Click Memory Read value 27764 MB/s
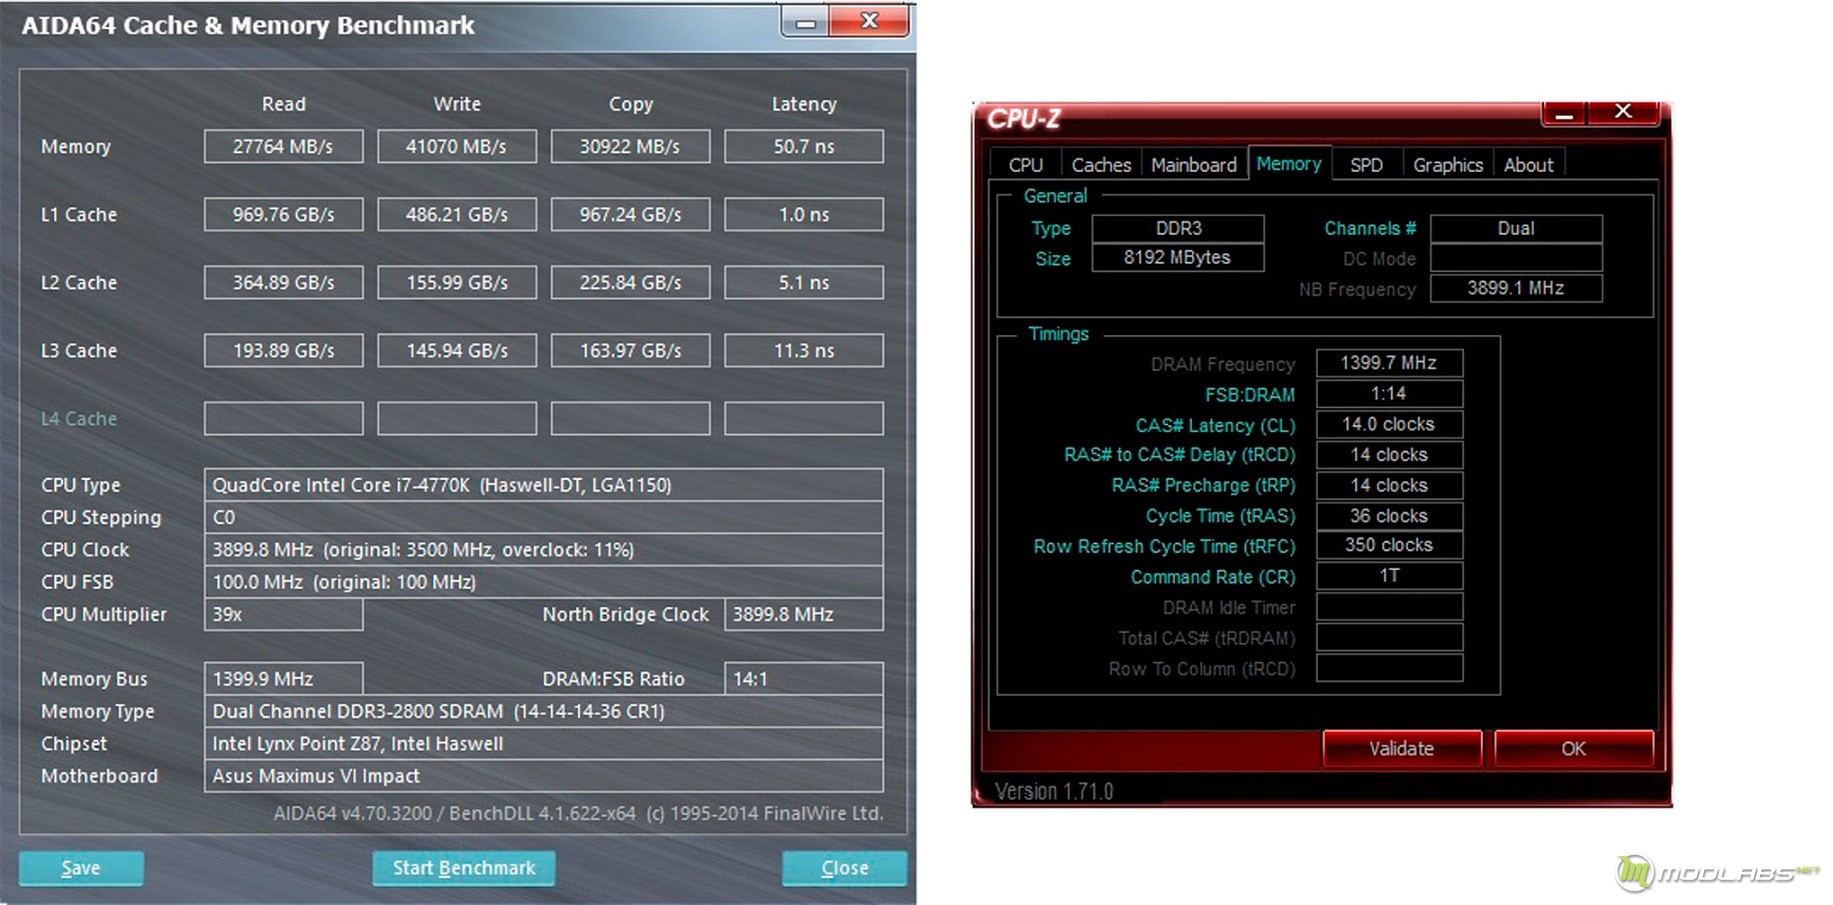Screen dimensions: 1833x905 point(284,146)
